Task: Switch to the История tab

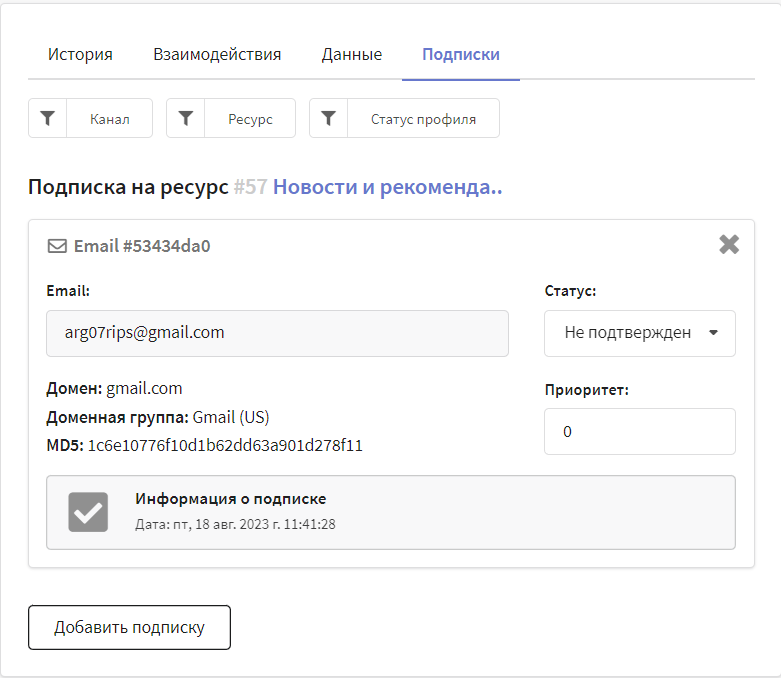Action: 80,54
